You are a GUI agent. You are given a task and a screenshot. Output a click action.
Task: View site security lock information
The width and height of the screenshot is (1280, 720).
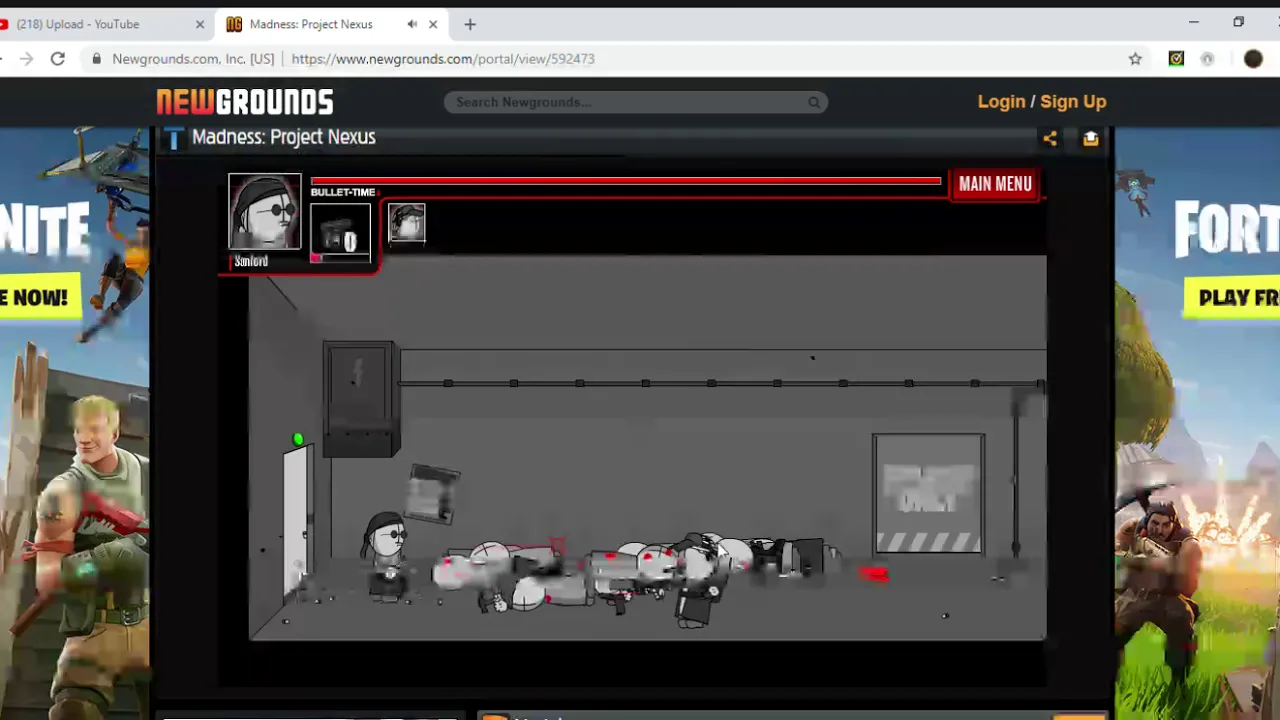[97, 59]
